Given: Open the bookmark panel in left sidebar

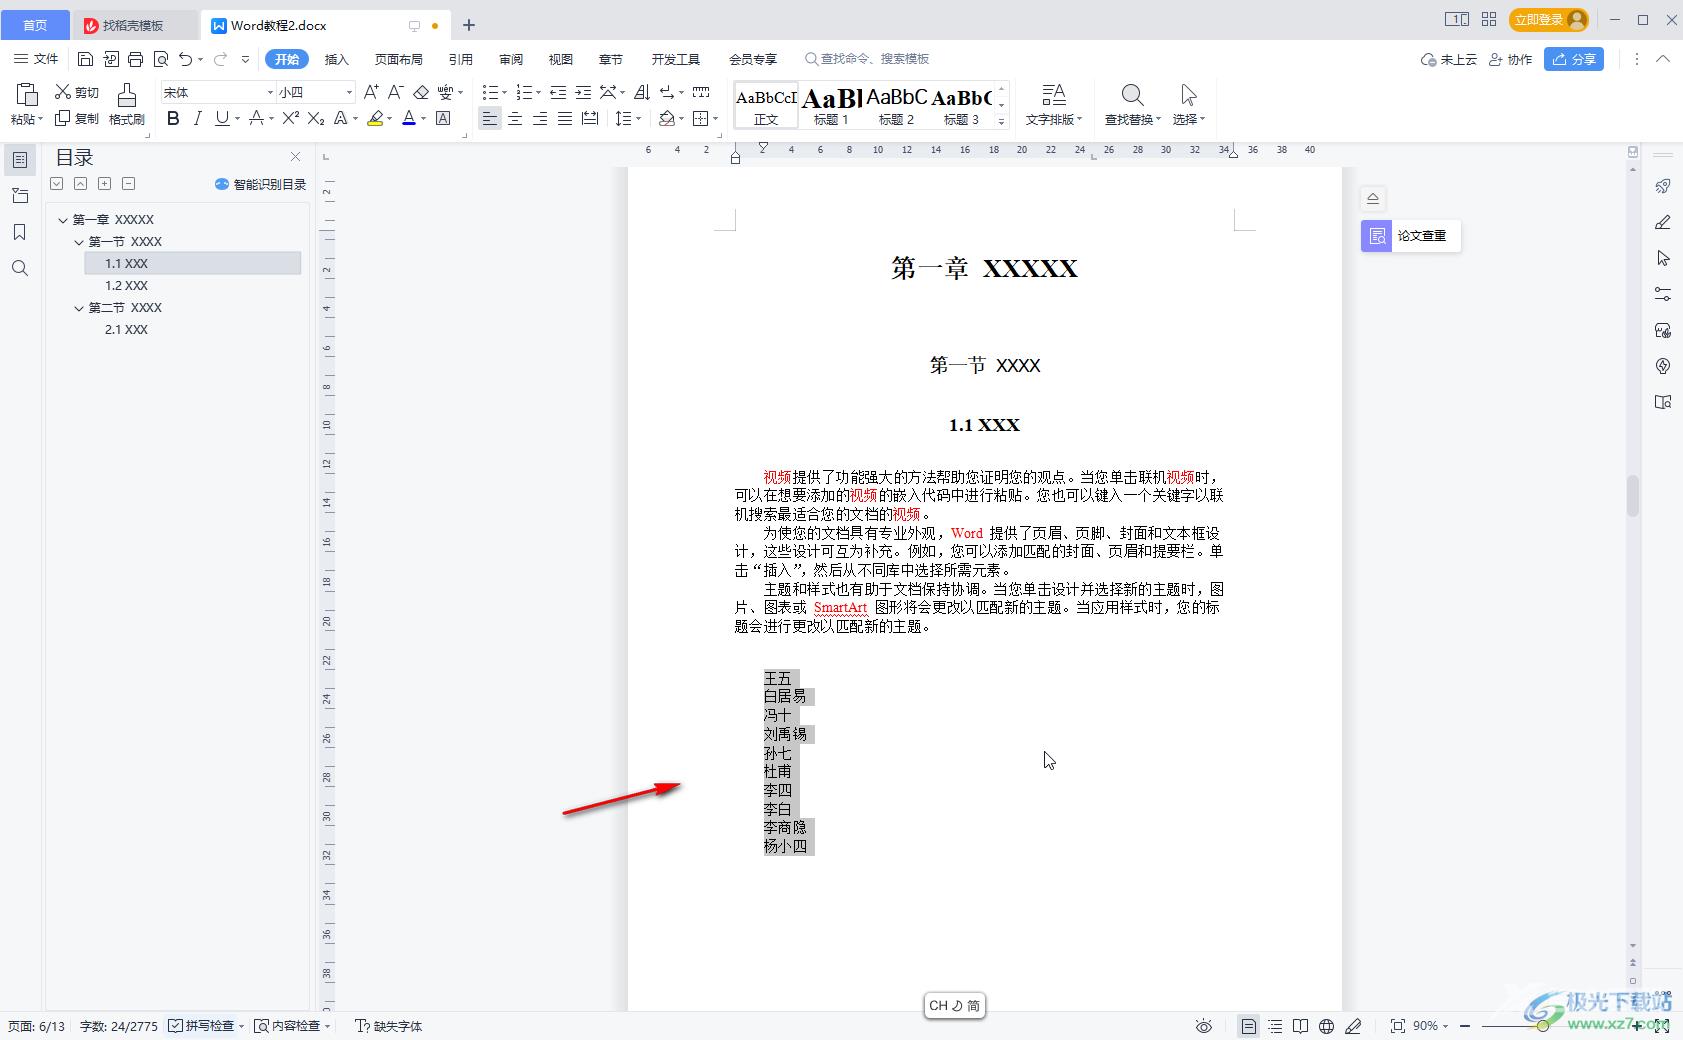Looking at the screenshot, I should pos(20,232).
